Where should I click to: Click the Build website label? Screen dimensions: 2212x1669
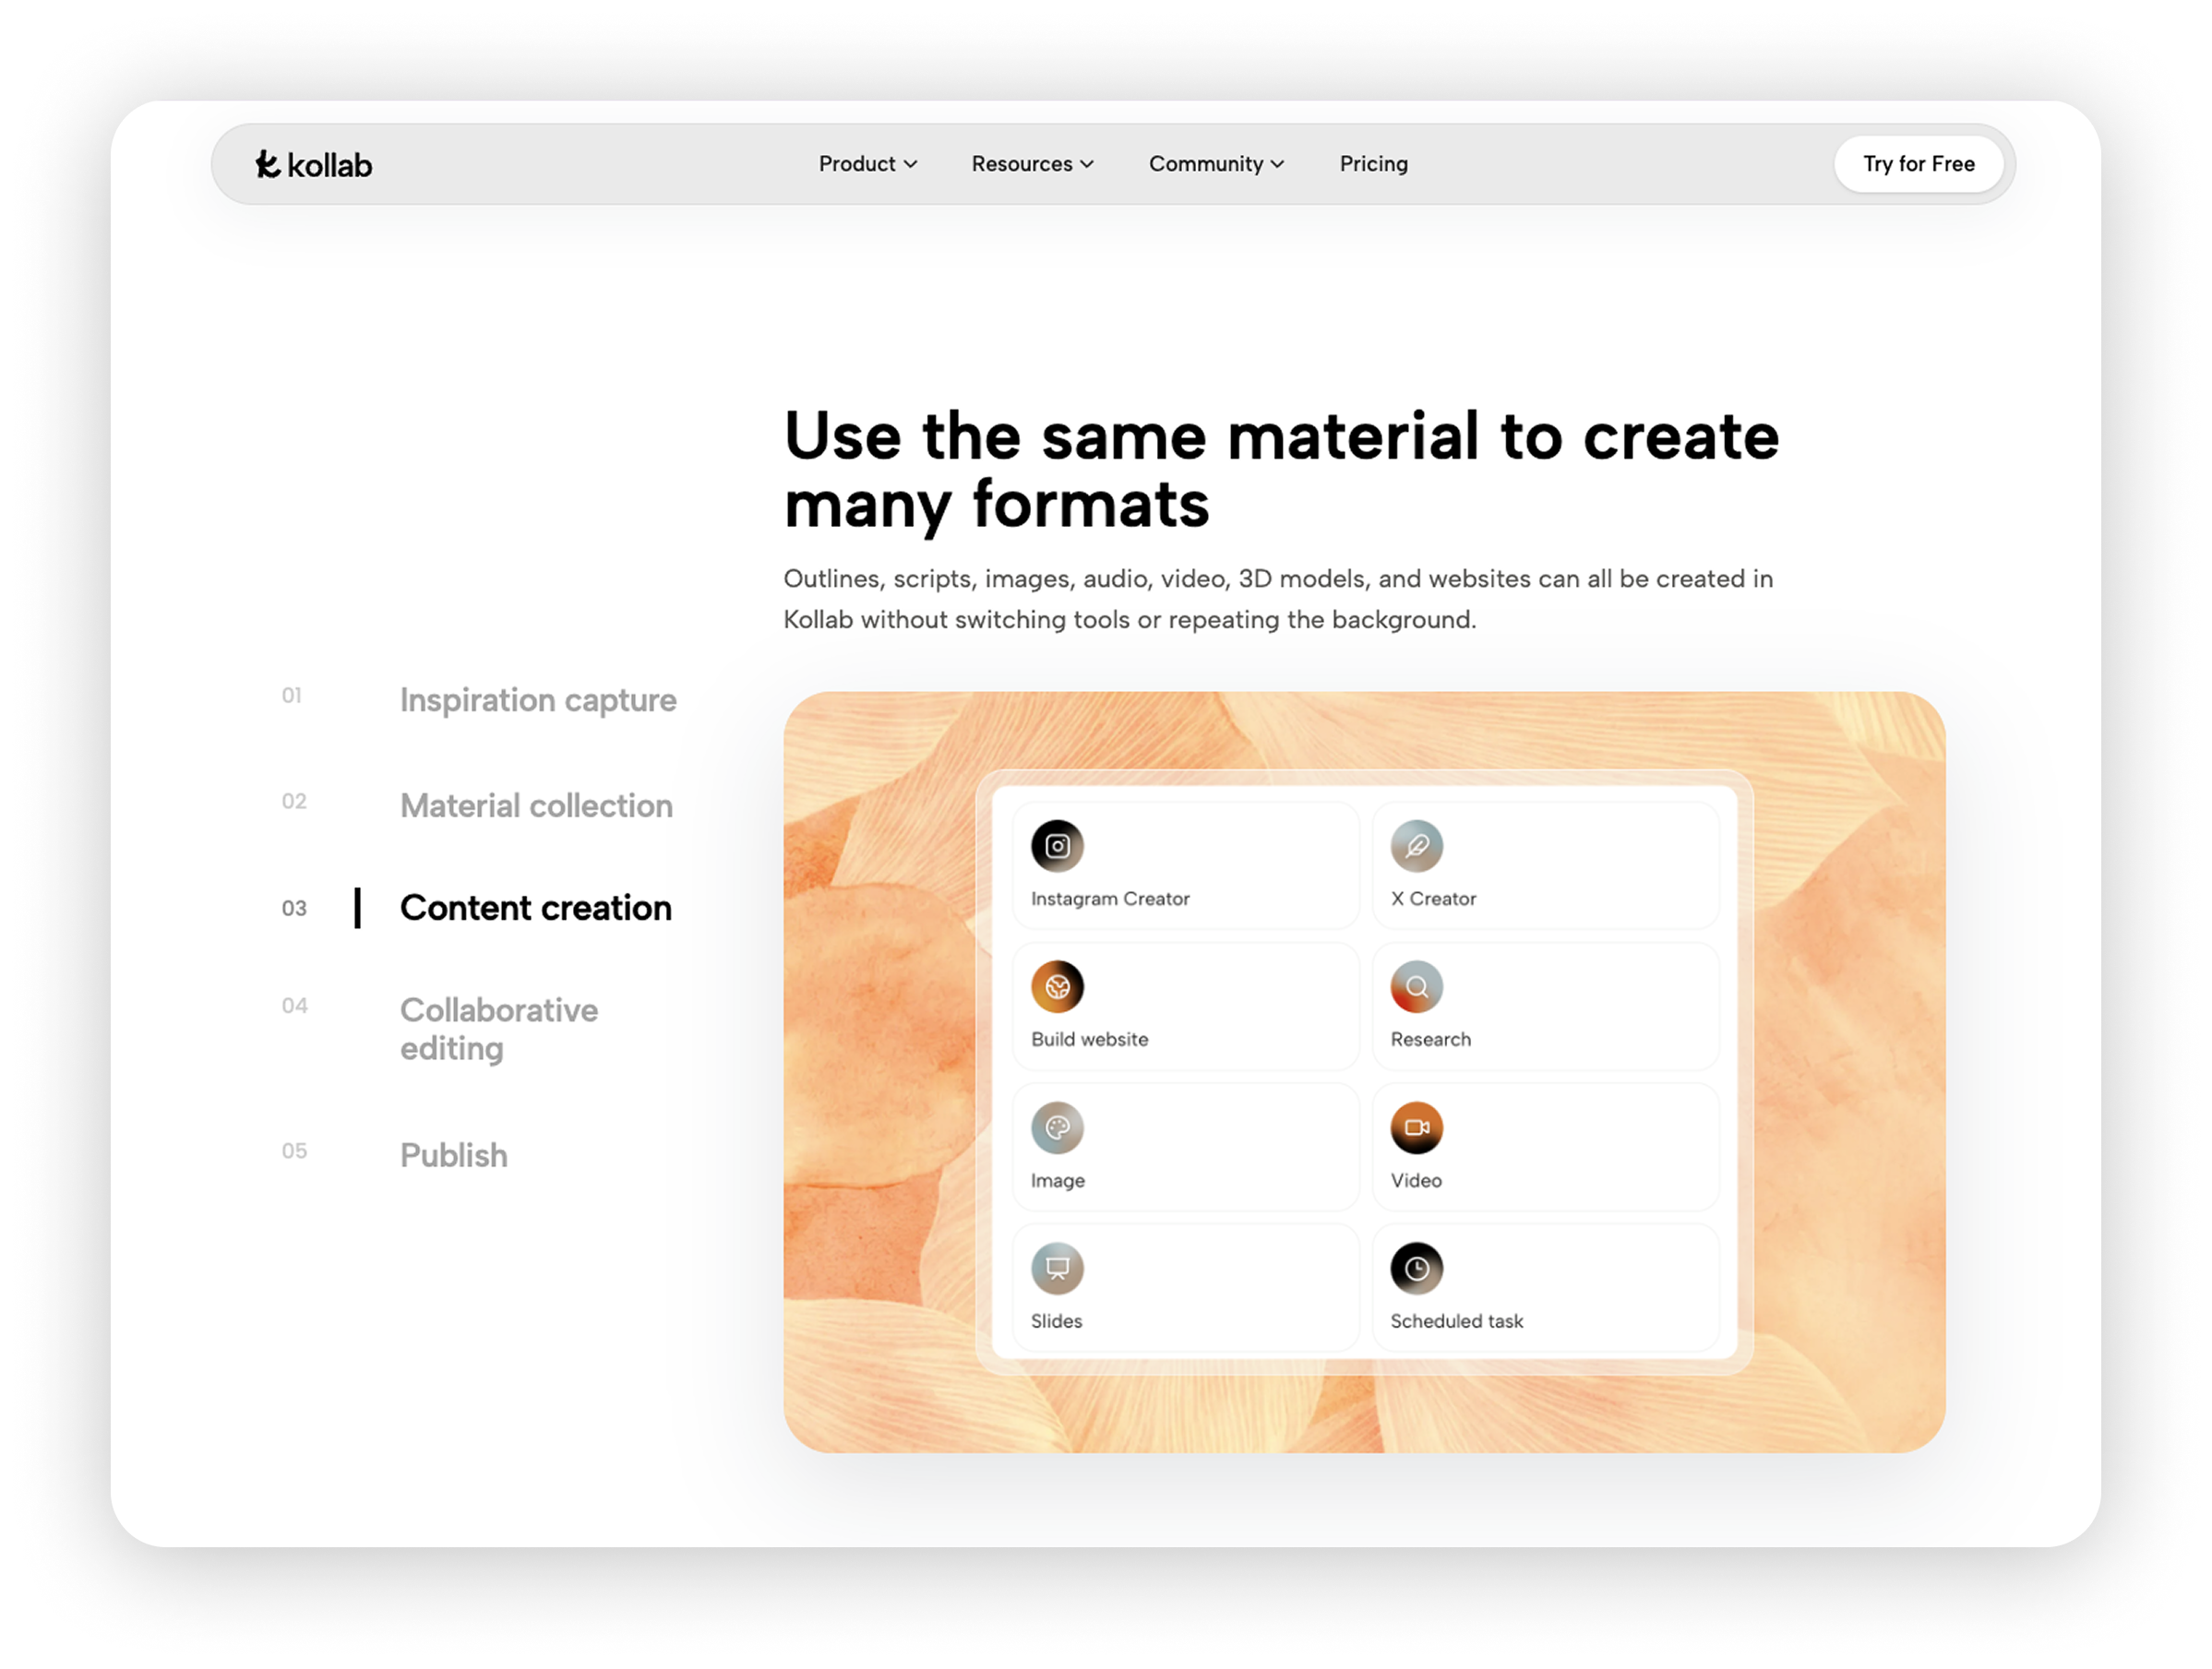tap(1089, 1039)
